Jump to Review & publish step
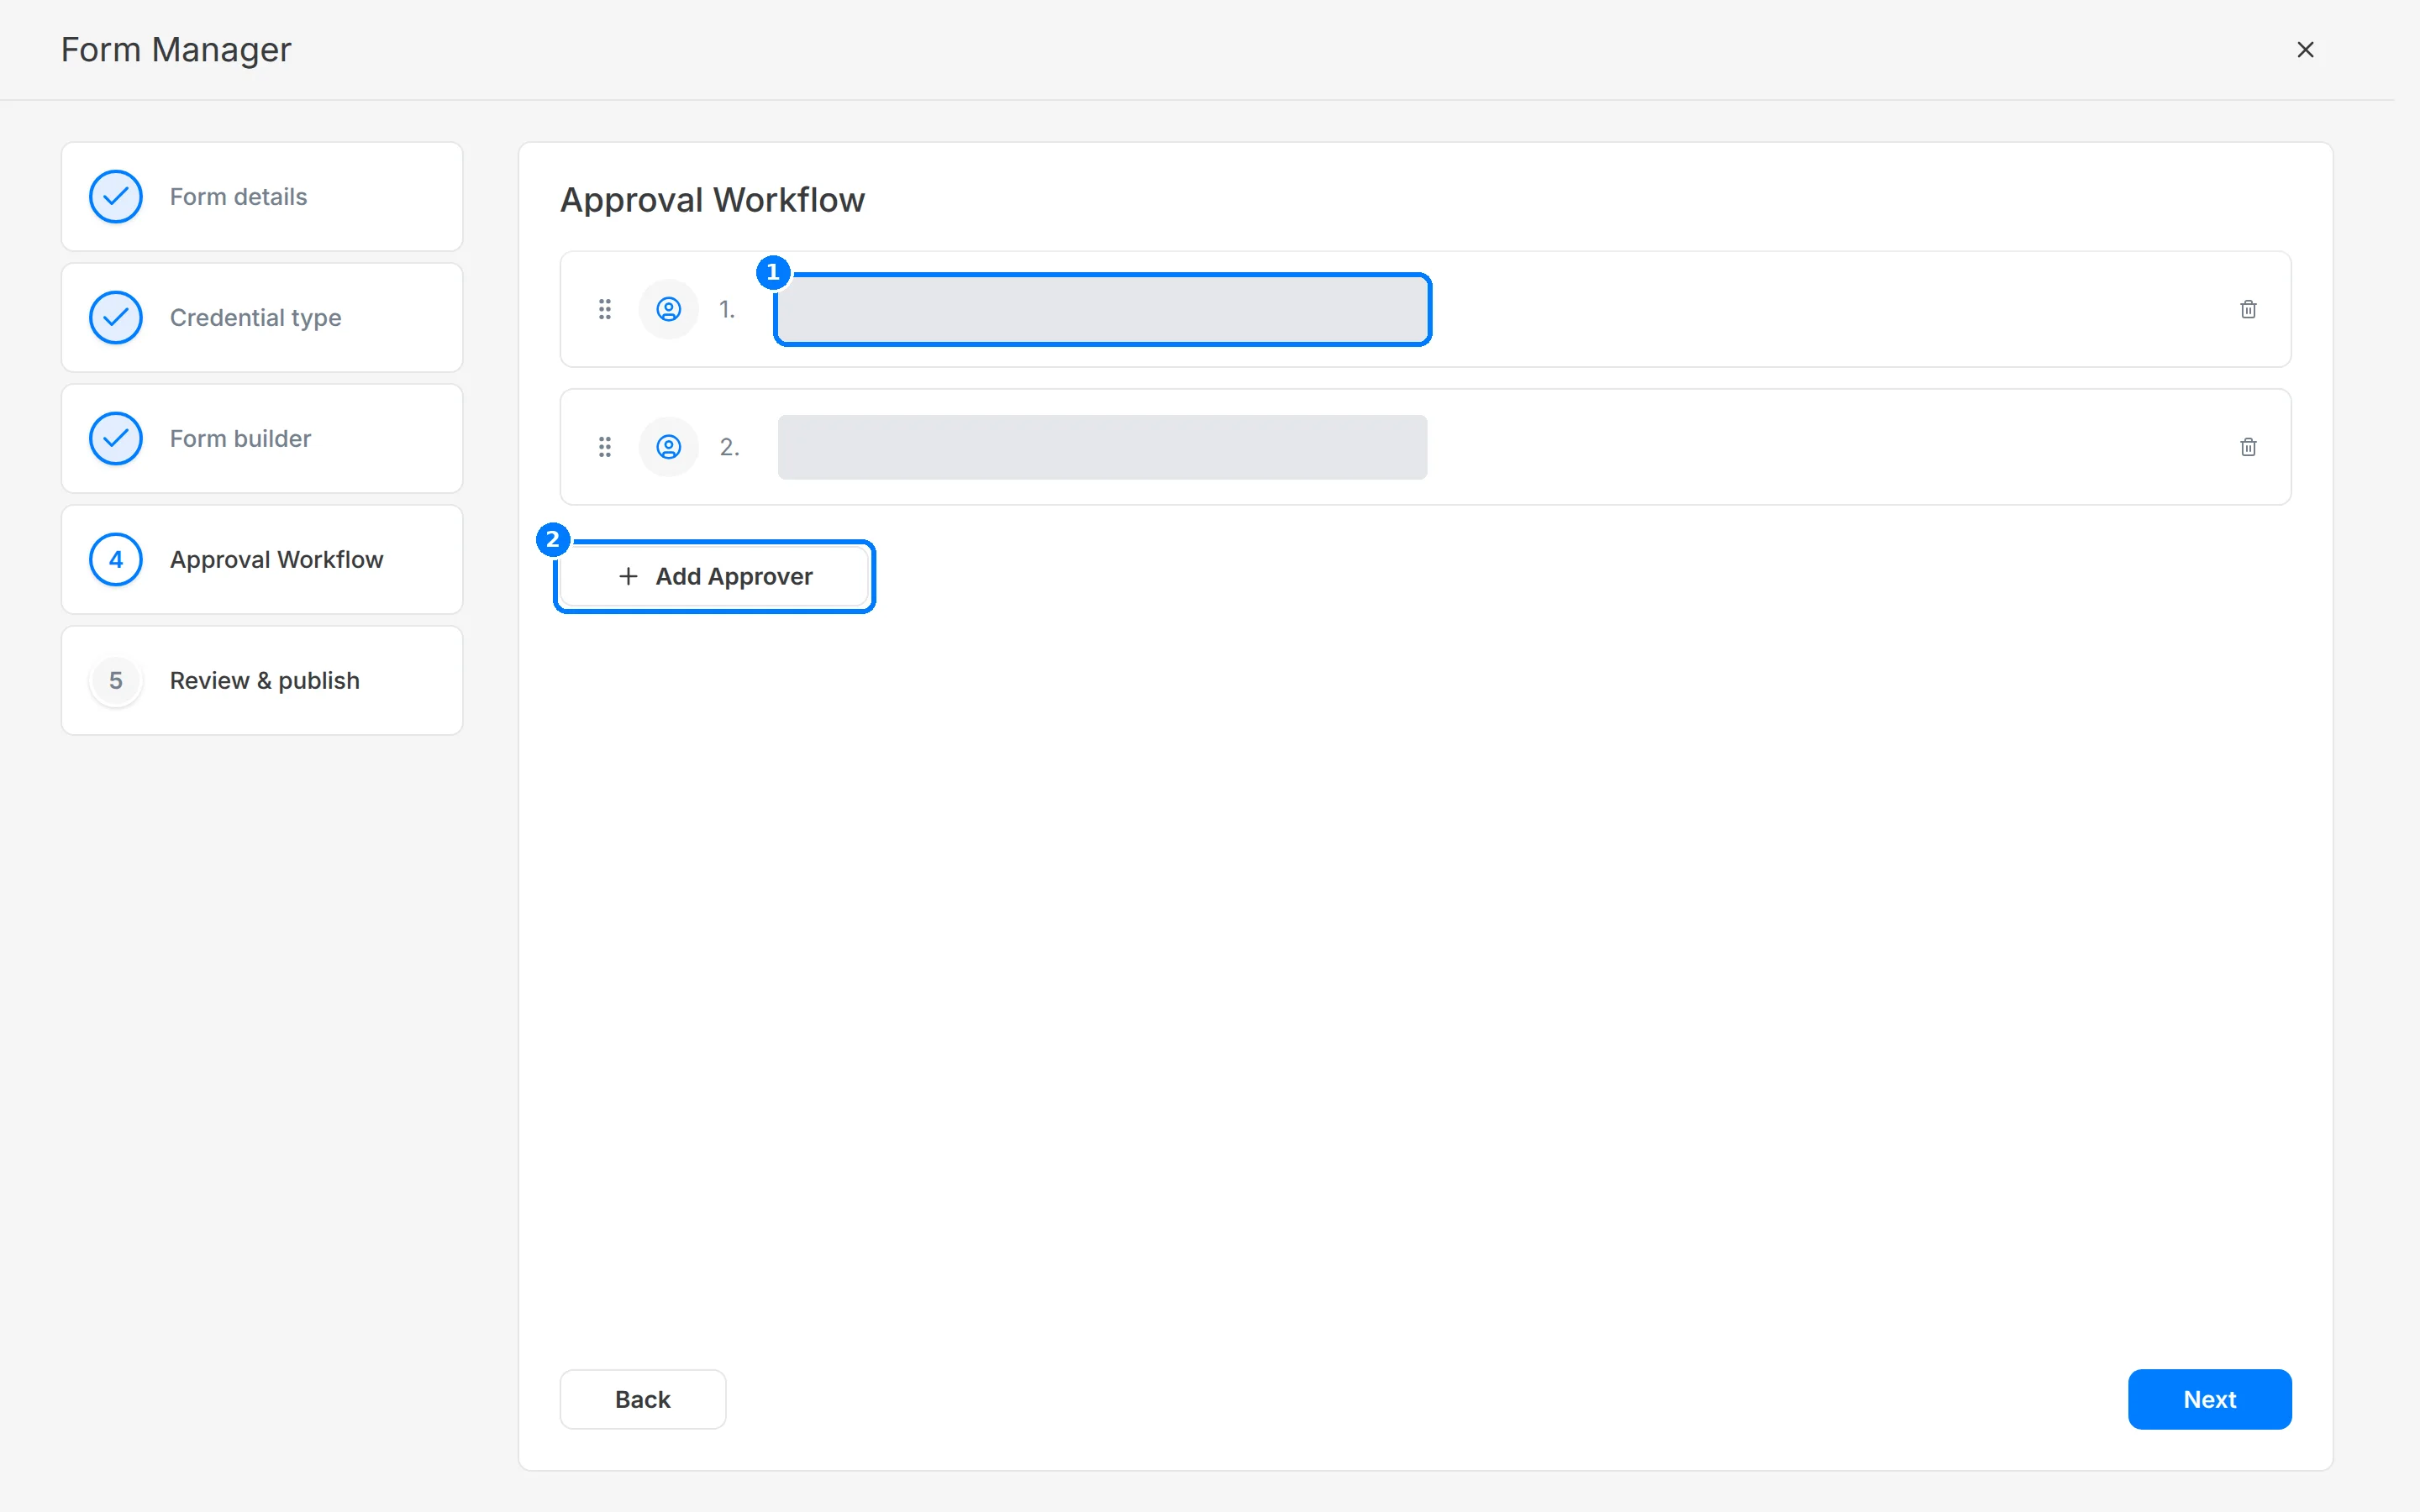 (x=262, y=681)
